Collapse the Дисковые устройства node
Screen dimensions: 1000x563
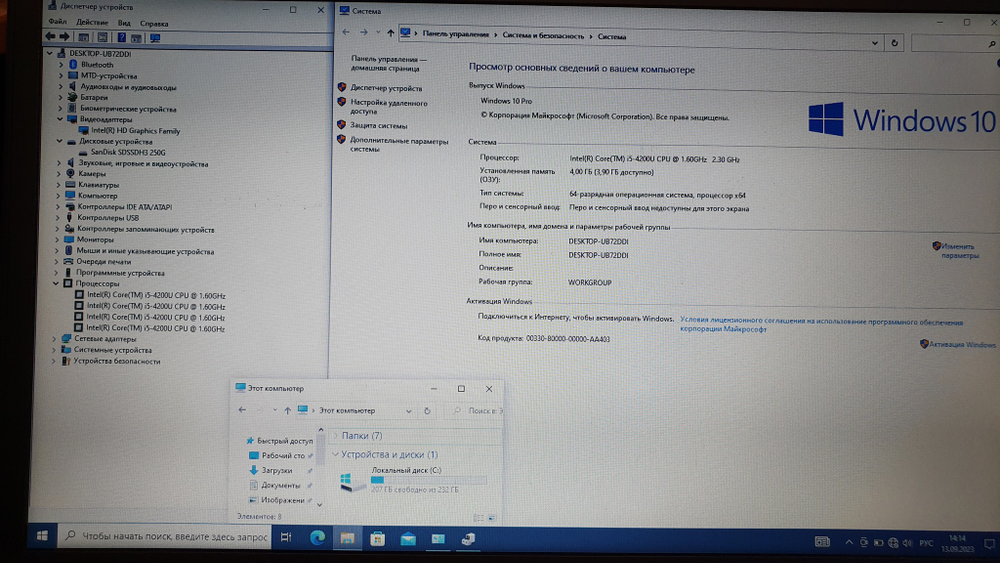coord(59,142)
